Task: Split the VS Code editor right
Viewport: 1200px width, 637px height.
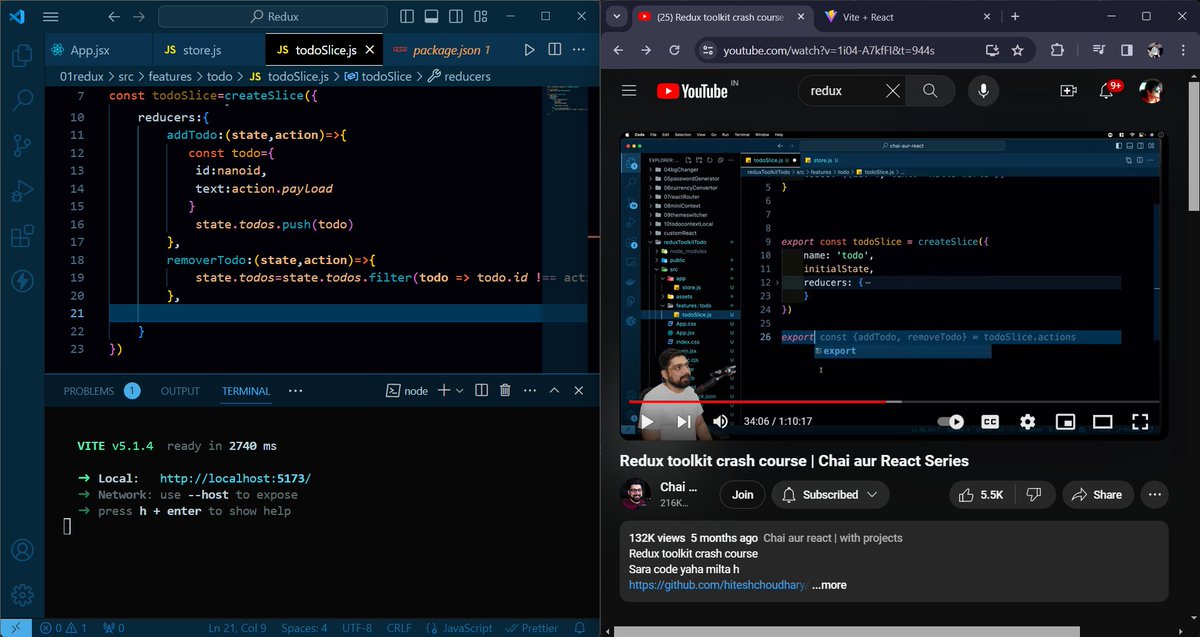Action: click(556, 50)
